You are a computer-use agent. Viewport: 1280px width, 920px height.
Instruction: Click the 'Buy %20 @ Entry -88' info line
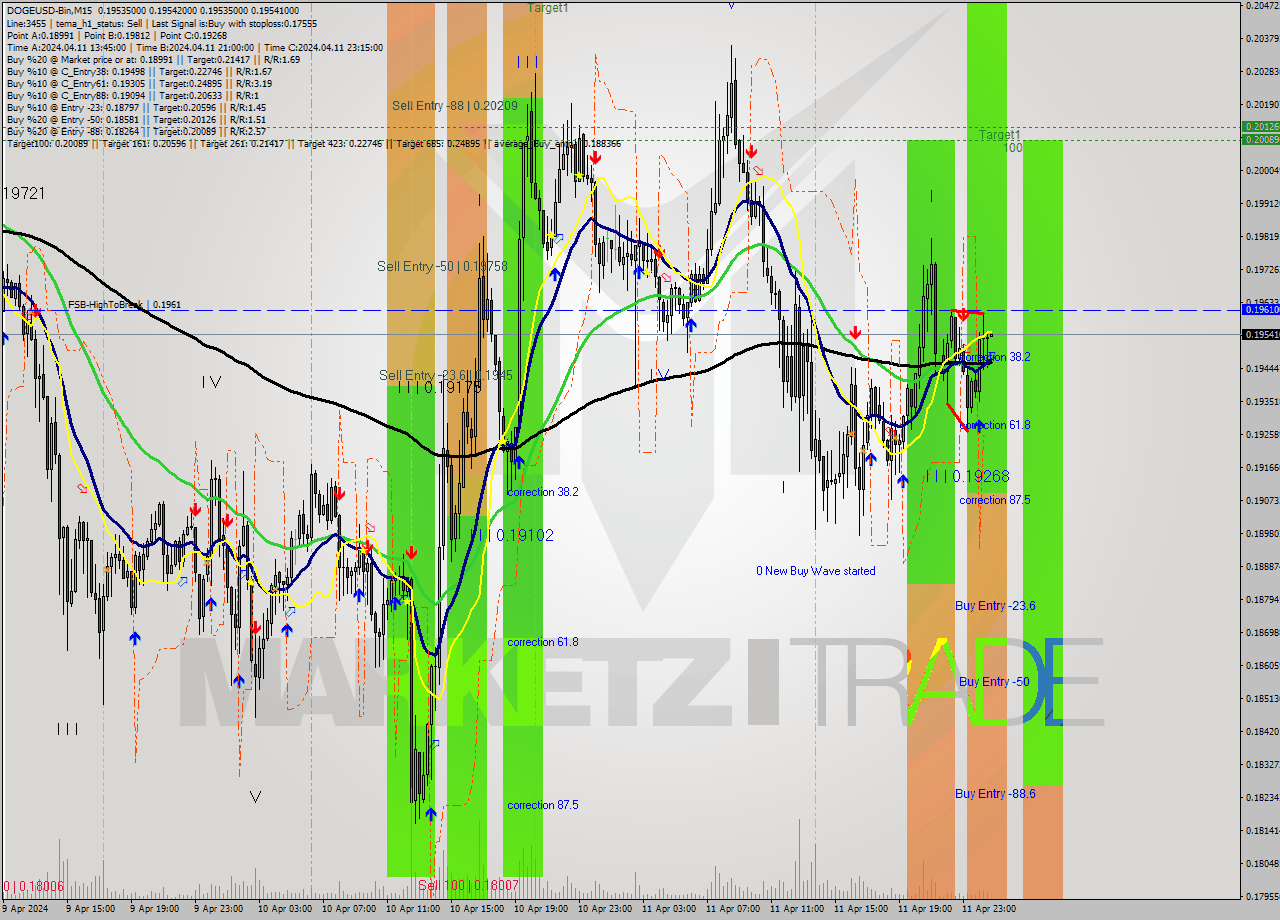136,131
